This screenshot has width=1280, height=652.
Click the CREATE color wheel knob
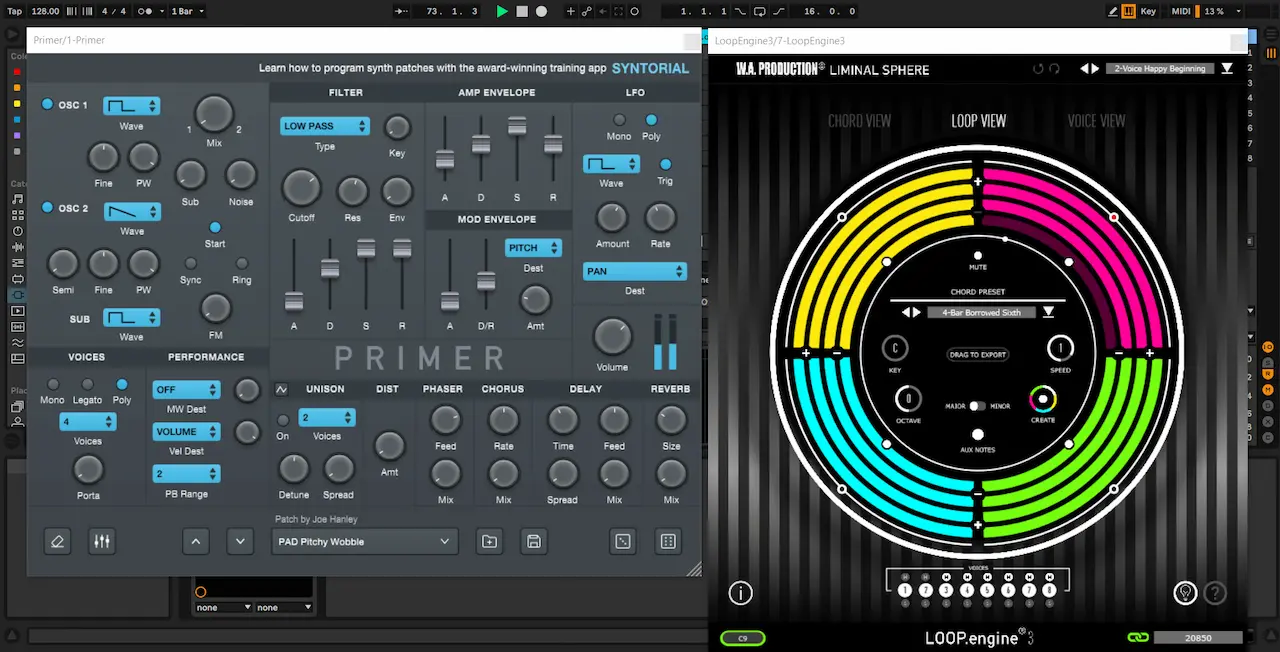click(x=1043, y=399)
